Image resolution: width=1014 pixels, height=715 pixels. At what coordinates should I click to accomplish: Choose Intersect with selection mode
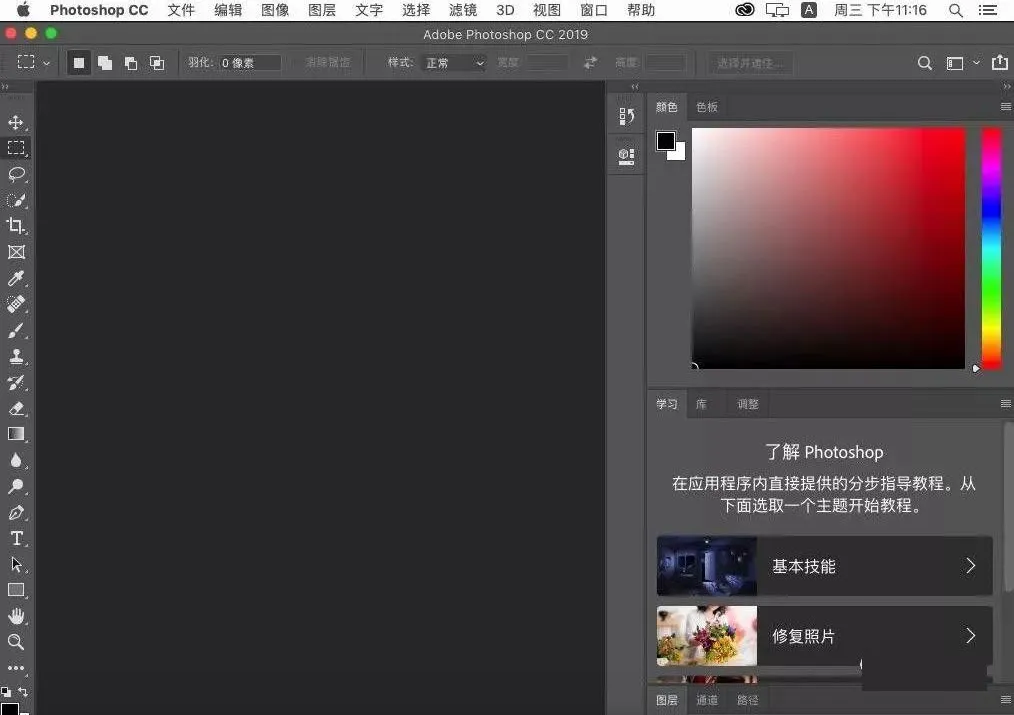pyautogui.click(x=156, y=63)
